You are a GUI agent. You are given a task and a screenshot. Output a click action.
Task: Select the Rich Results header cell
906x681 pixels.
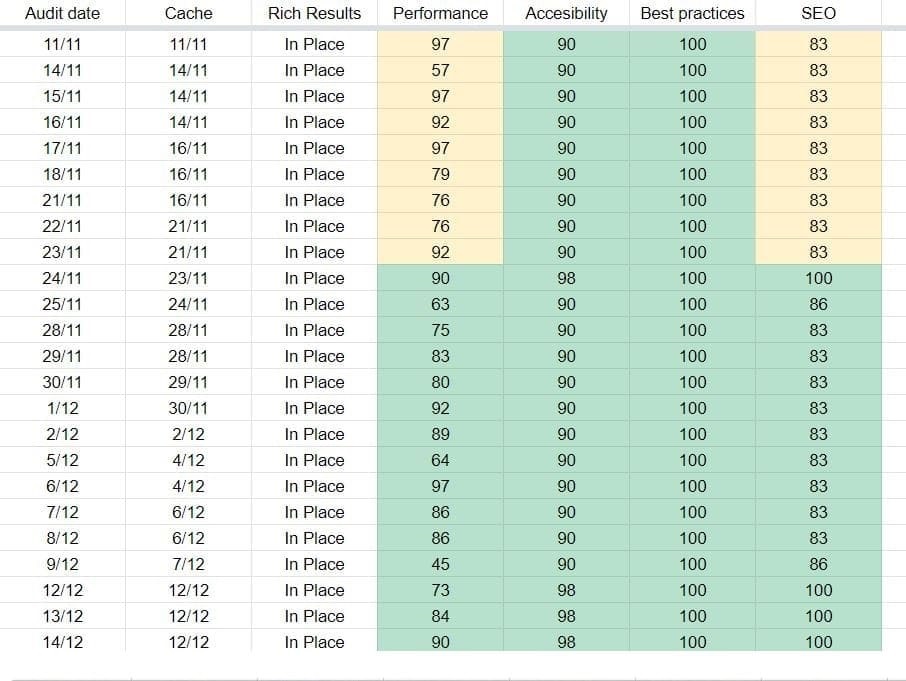coord(314,14)
